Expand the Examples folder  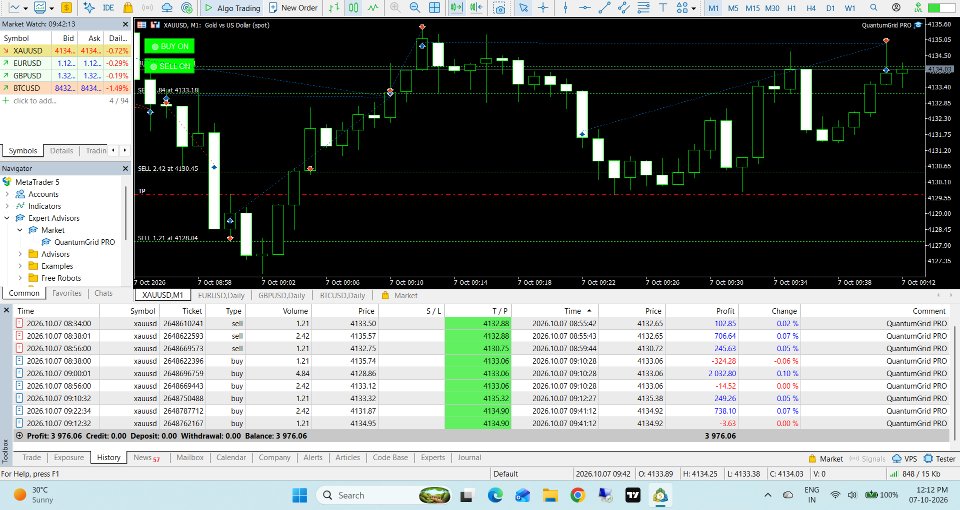click(20, 266)
